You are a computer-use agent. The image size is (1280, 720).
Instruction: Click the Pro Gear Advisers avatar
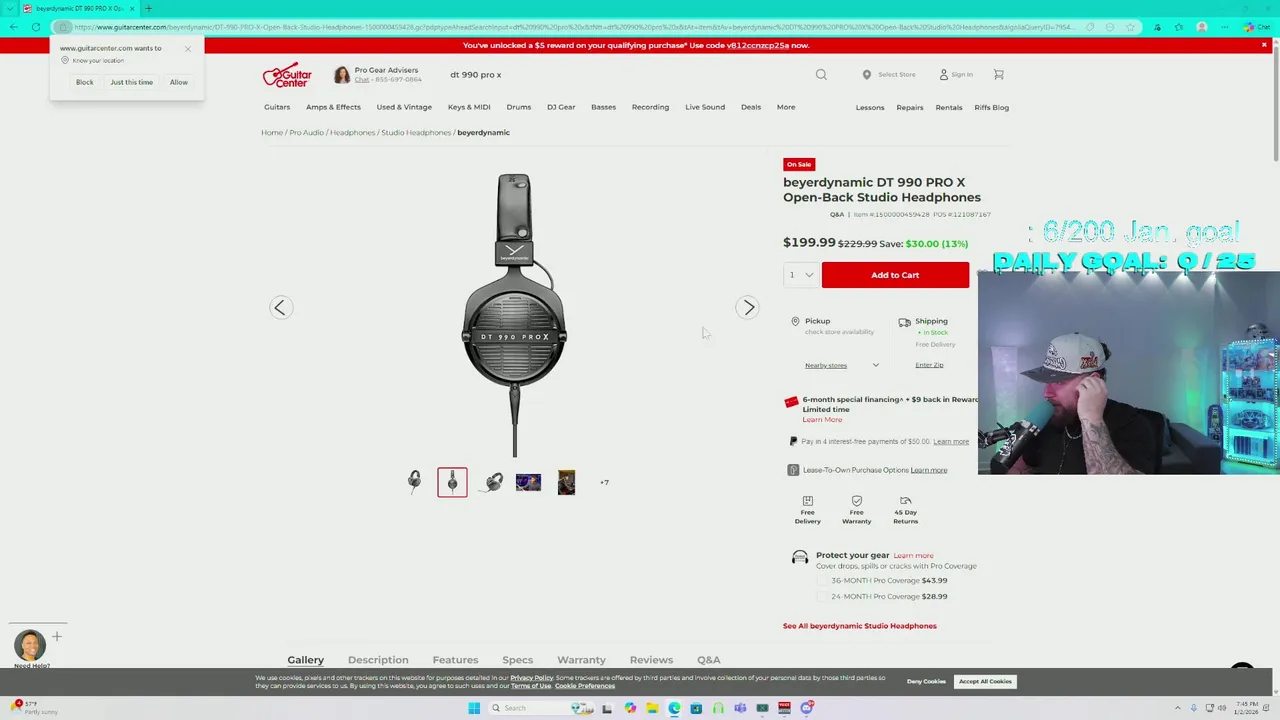[341, 75]
